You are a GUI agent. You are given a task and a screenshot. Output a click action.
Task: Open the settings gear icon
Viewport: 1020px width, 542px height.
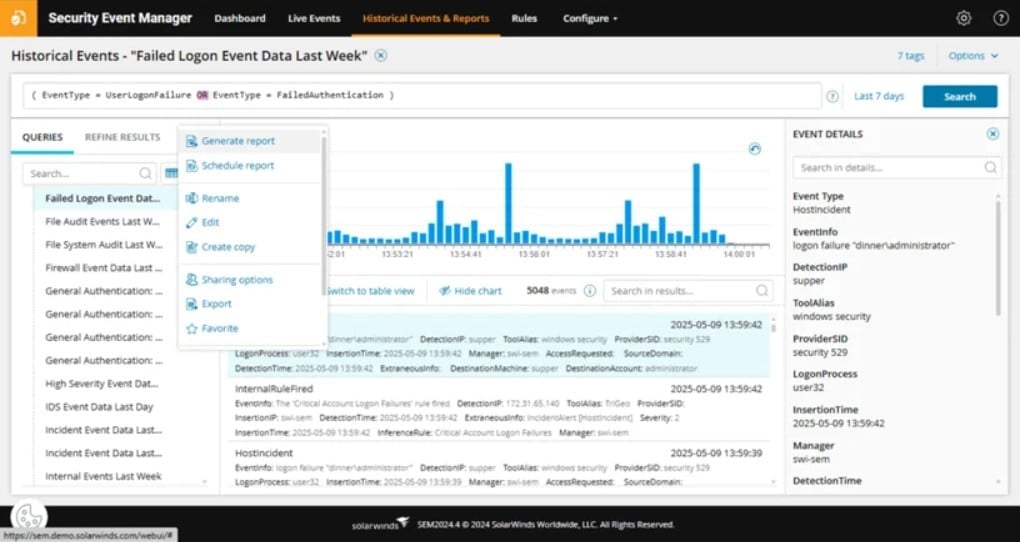click(x=963, y=18)
